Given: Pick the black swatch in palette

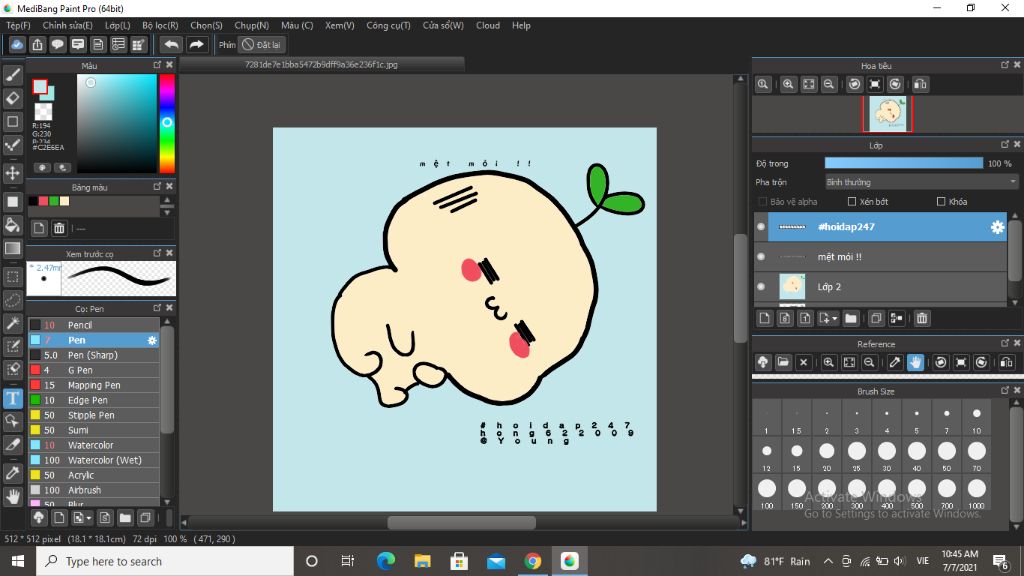Looking at the screenshot, I should coord(33,201).
